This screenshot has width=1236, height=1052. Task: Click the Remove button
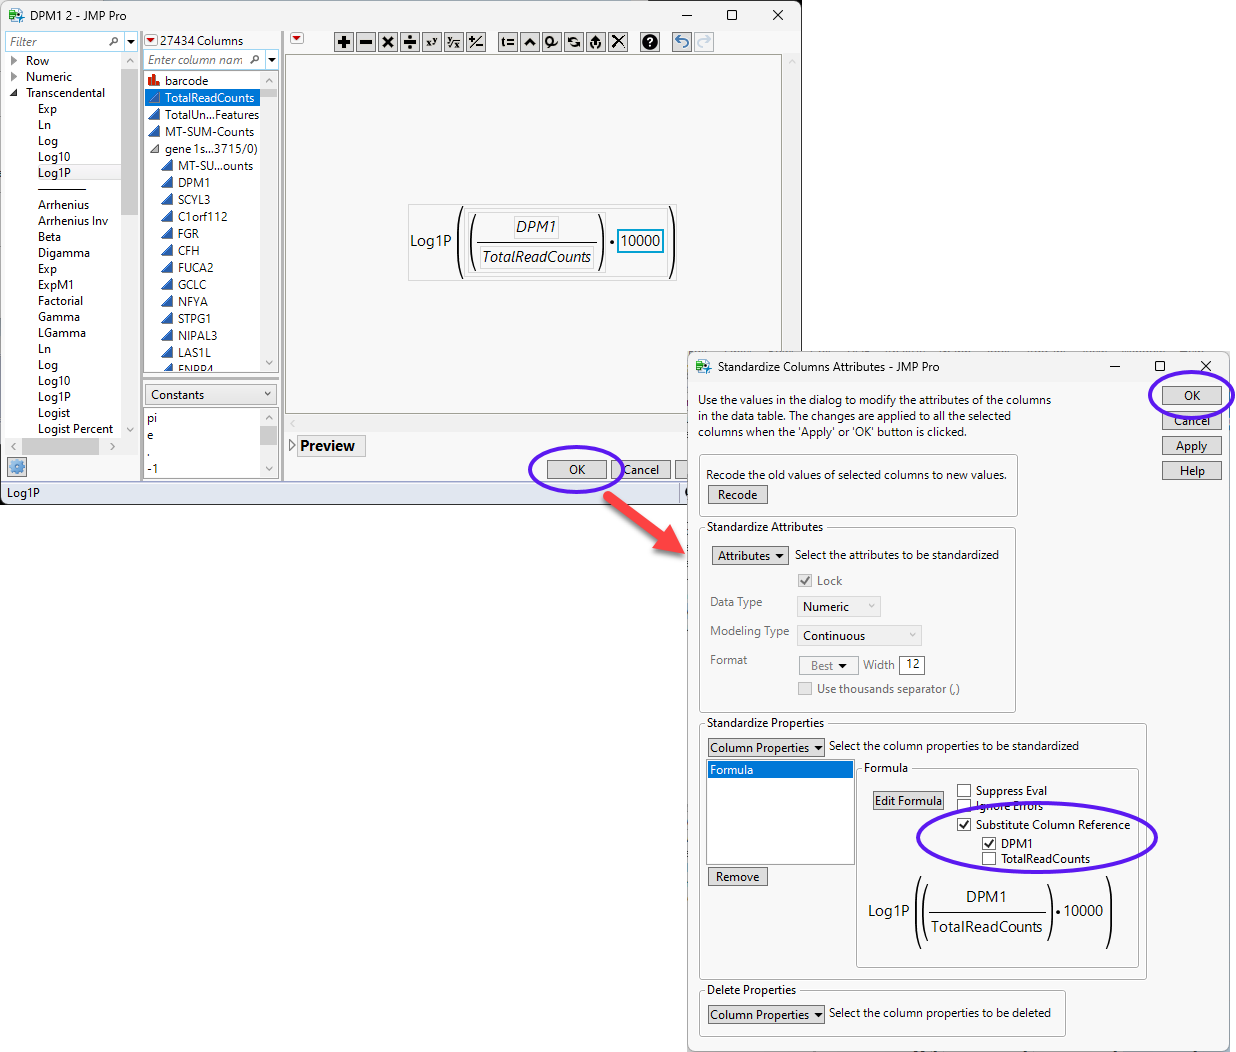pos(738,877)
